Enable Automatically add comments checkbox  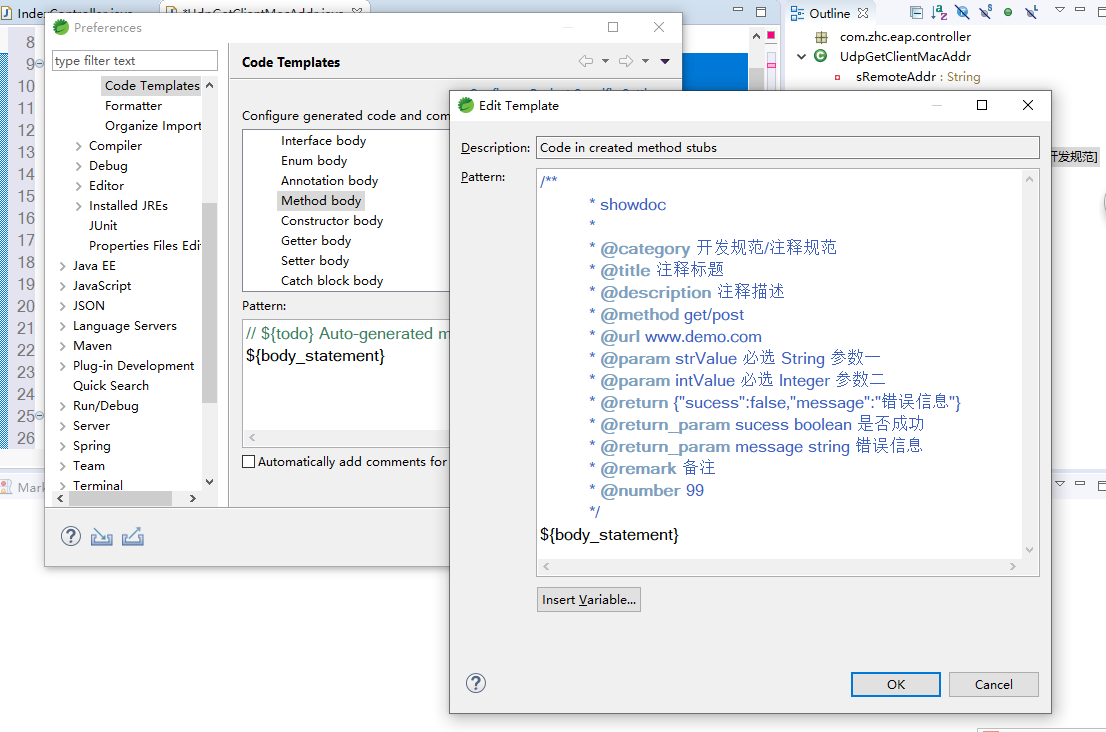249,462
